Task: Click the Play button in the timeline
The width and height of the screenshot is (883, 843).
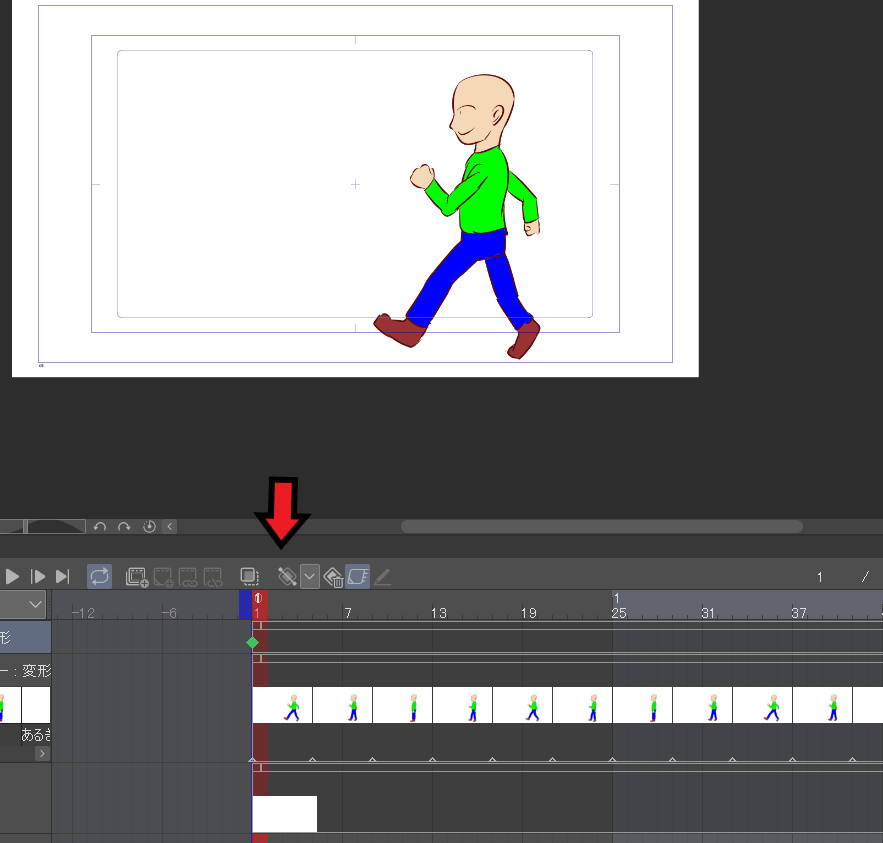Action: (x=13, y=576)
